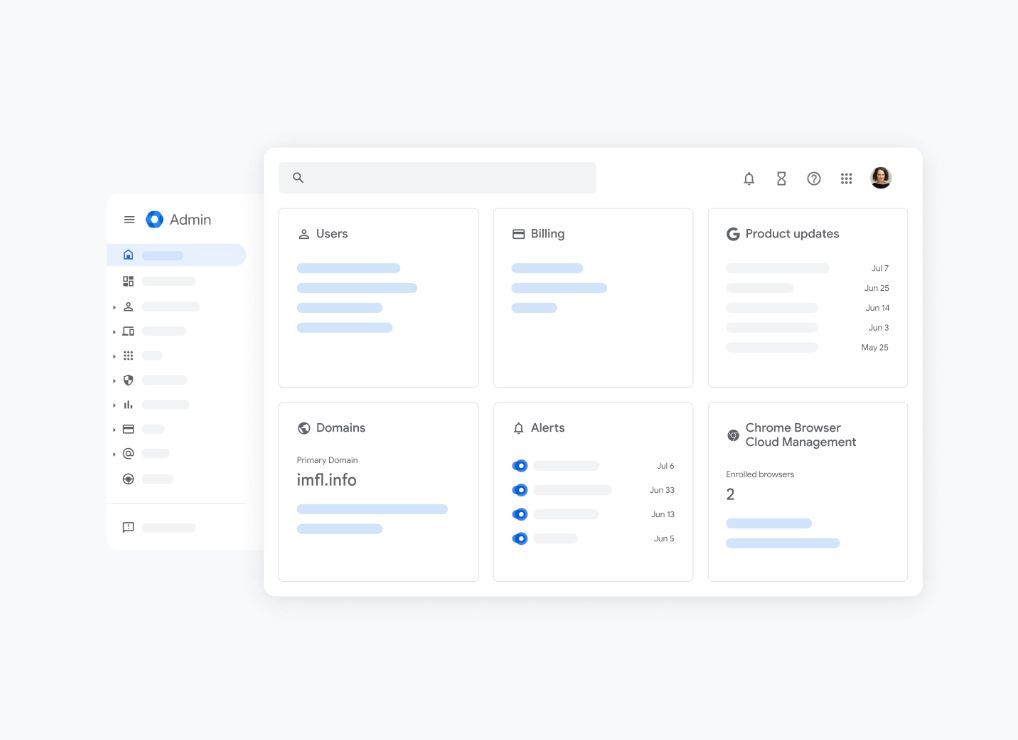
Task: Open the Jun 3 product update
Action: pos(807,328)
